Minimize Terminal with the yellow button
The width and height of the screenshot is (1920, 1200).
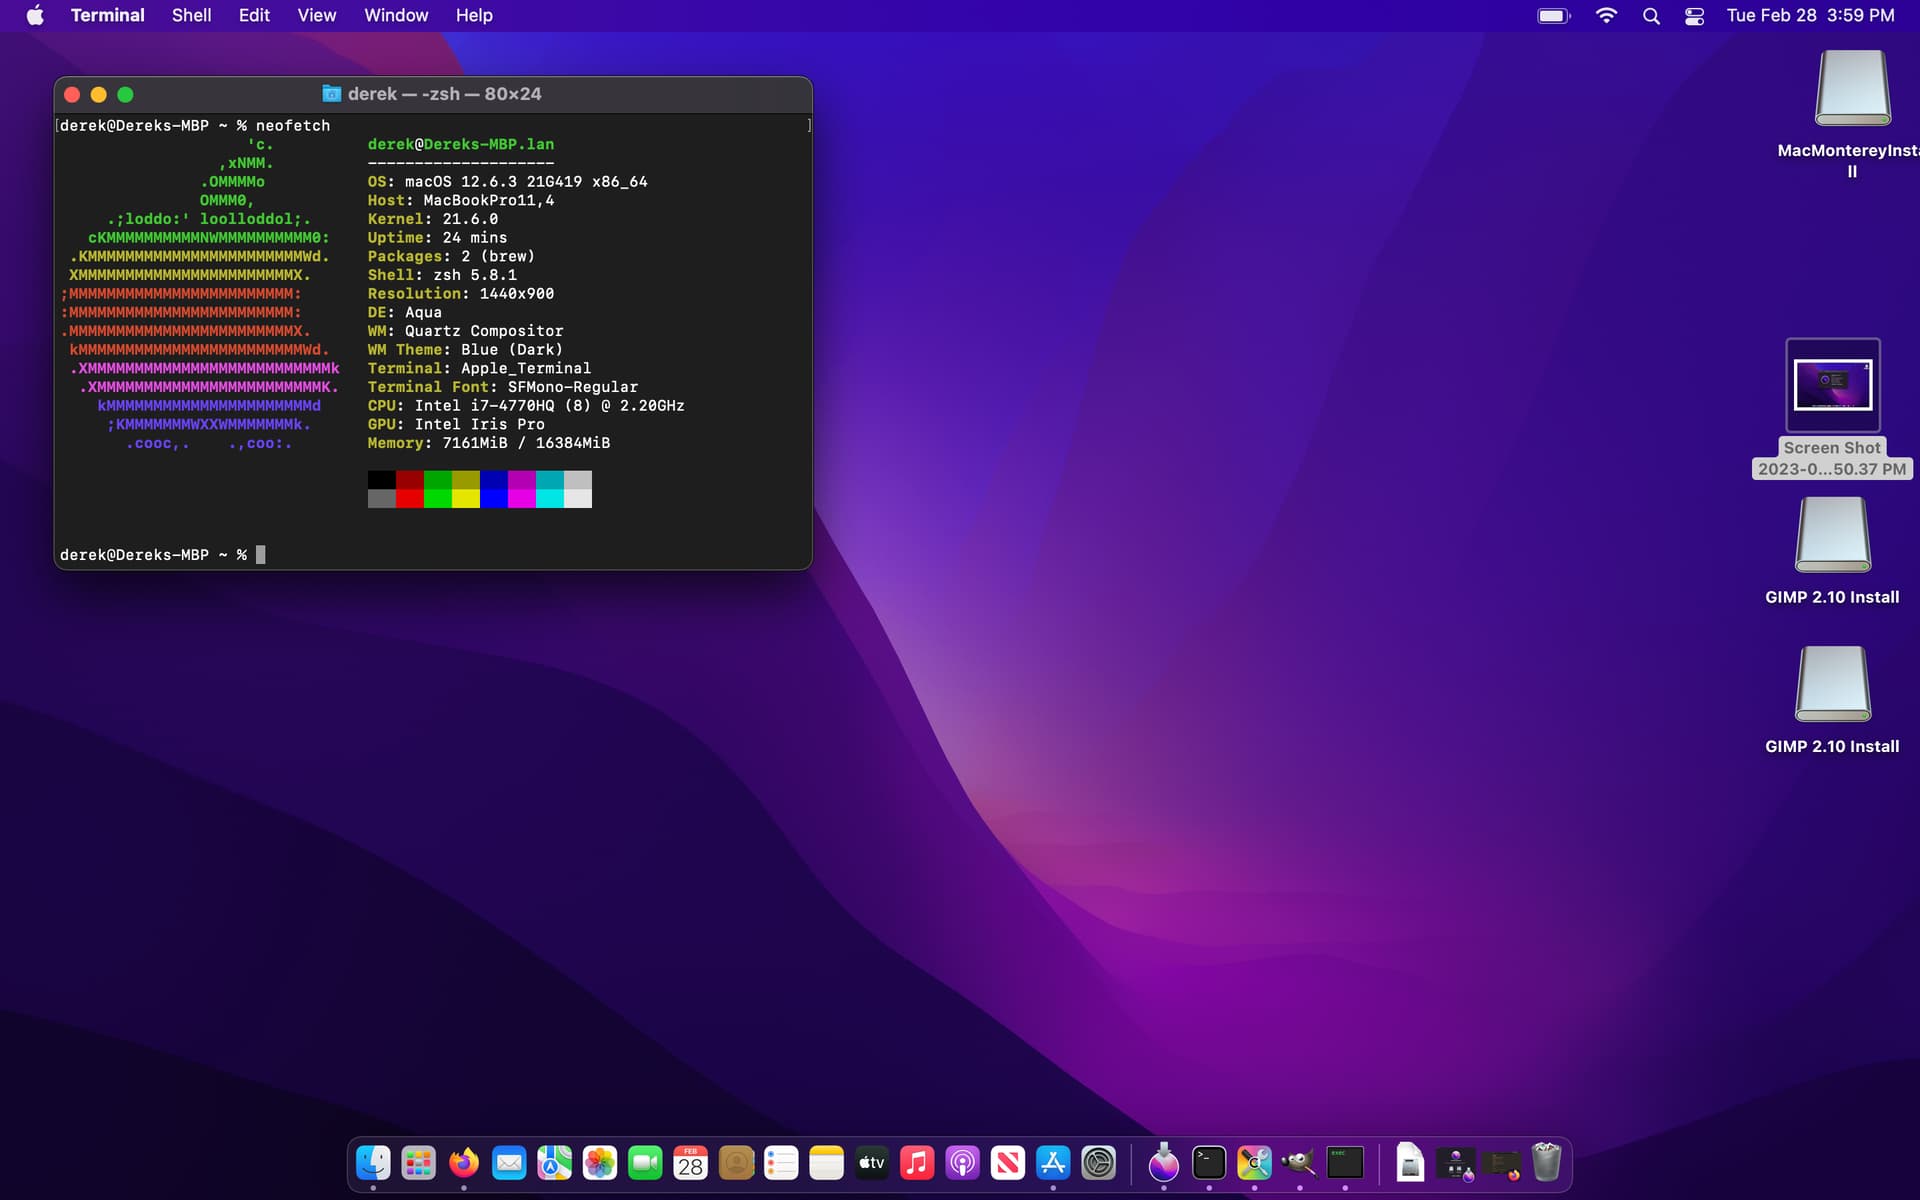(98, 94)
